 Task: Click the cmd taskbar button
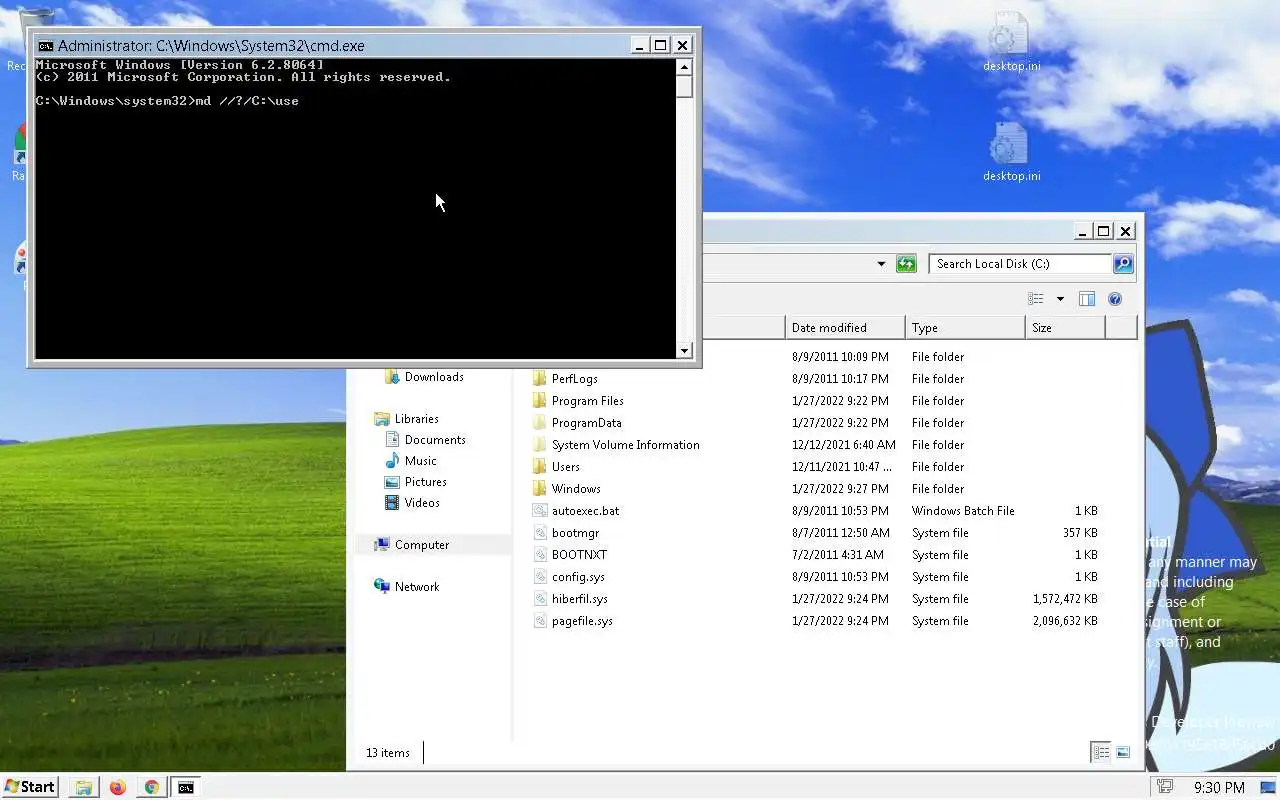click(x=186, y=787)
